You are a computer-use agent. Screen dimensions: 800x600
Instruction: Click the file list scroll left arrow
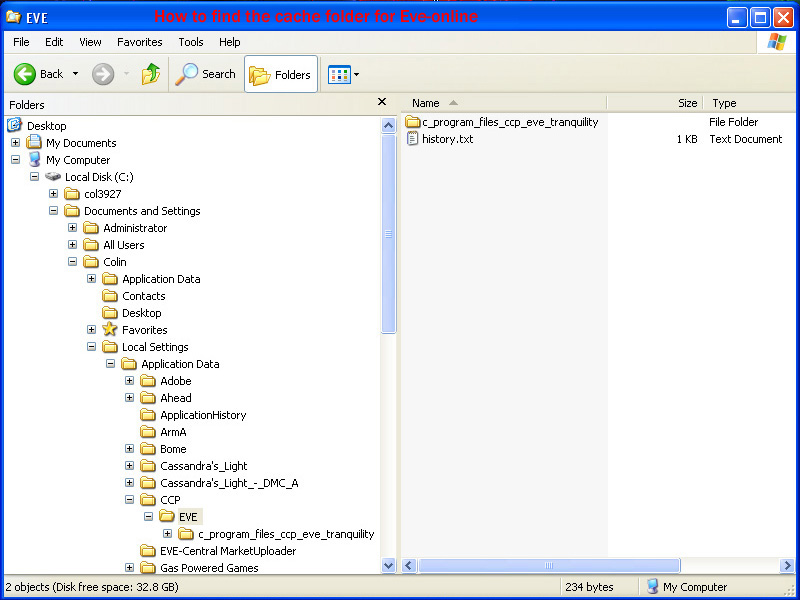coord(409,565)
